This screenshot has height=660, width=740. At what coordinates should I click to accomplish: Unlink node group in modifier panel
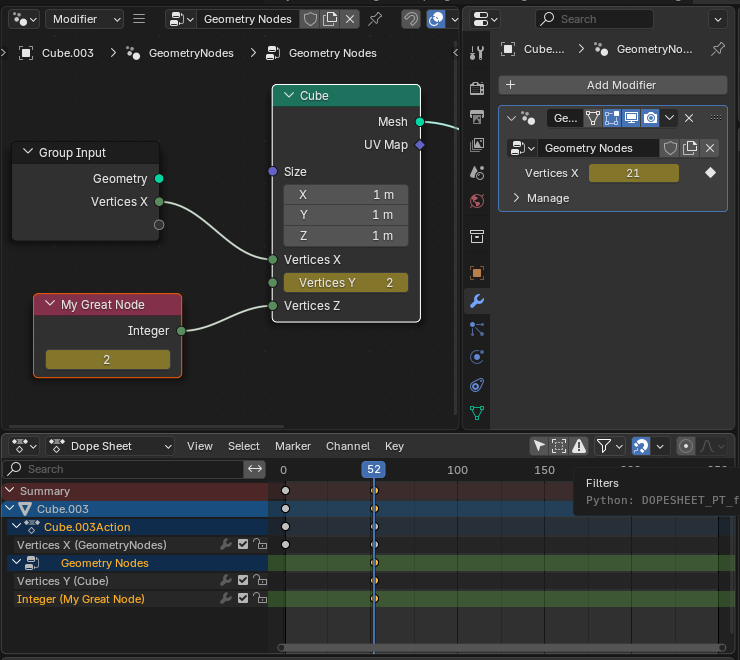pos(710,148)
